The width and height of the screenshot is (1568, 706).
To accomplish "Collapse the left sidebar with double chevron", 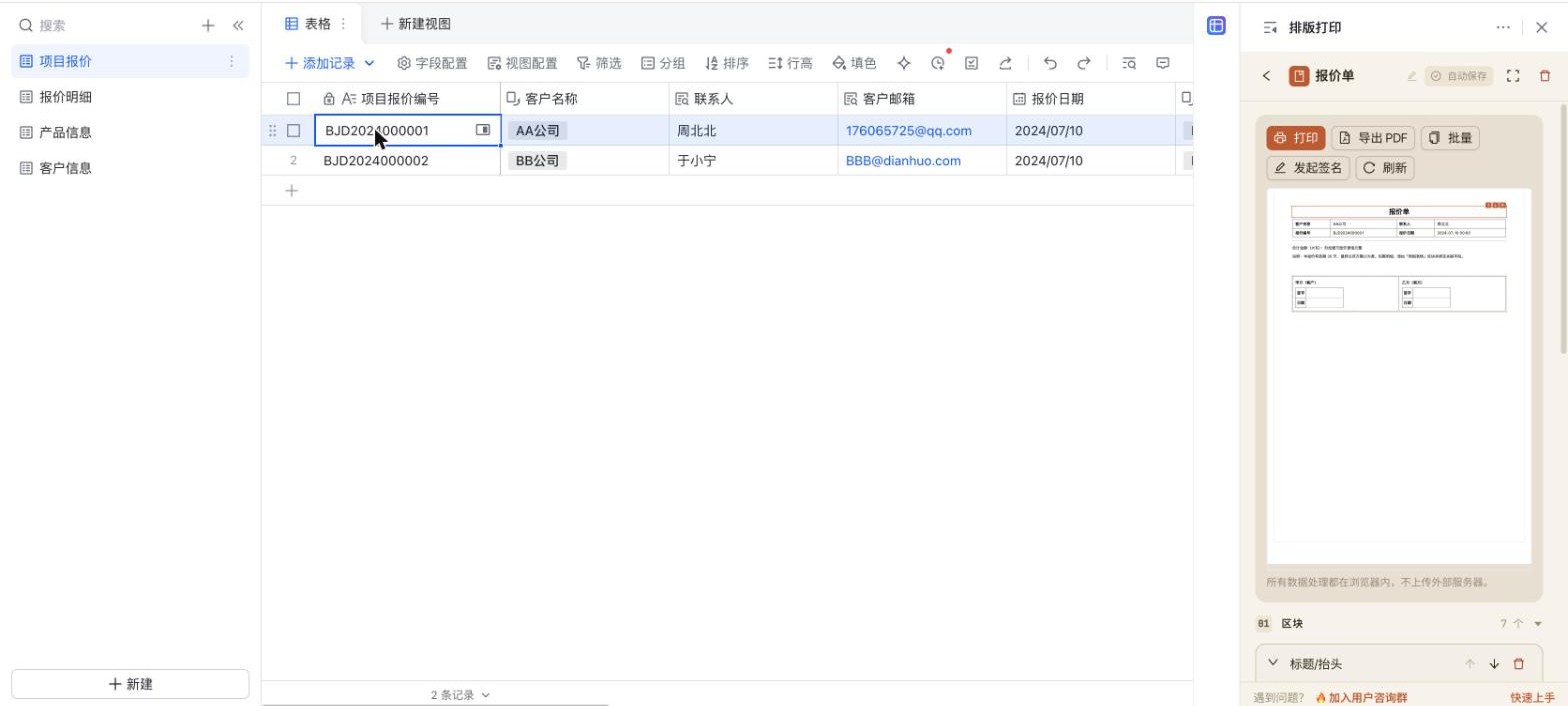I will point(238,26).
